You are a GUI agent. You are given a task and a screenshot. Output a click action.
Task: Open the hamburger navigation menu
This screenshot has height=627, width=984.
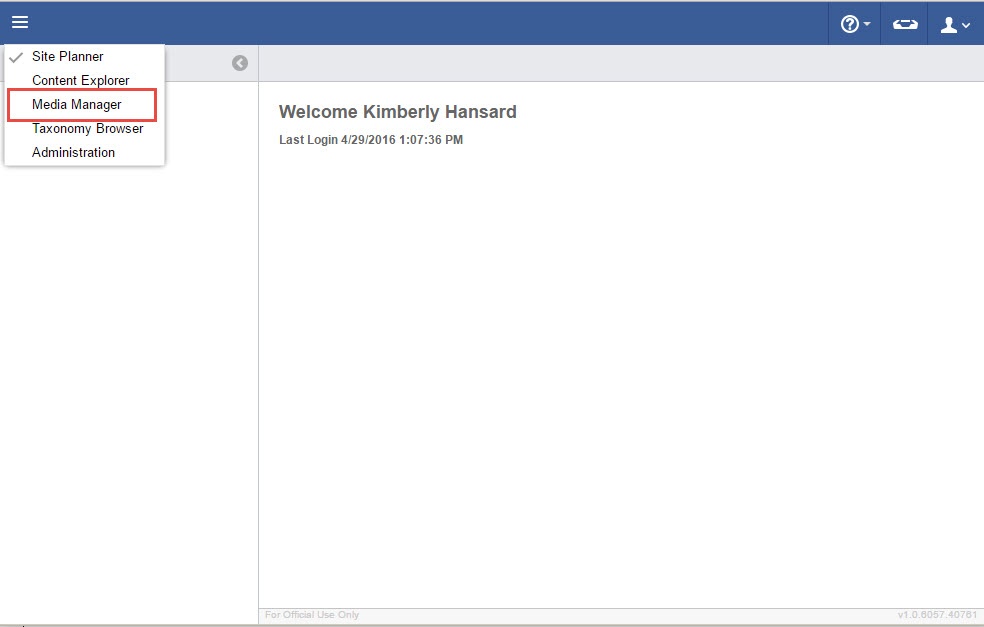[x=20, y=23]
